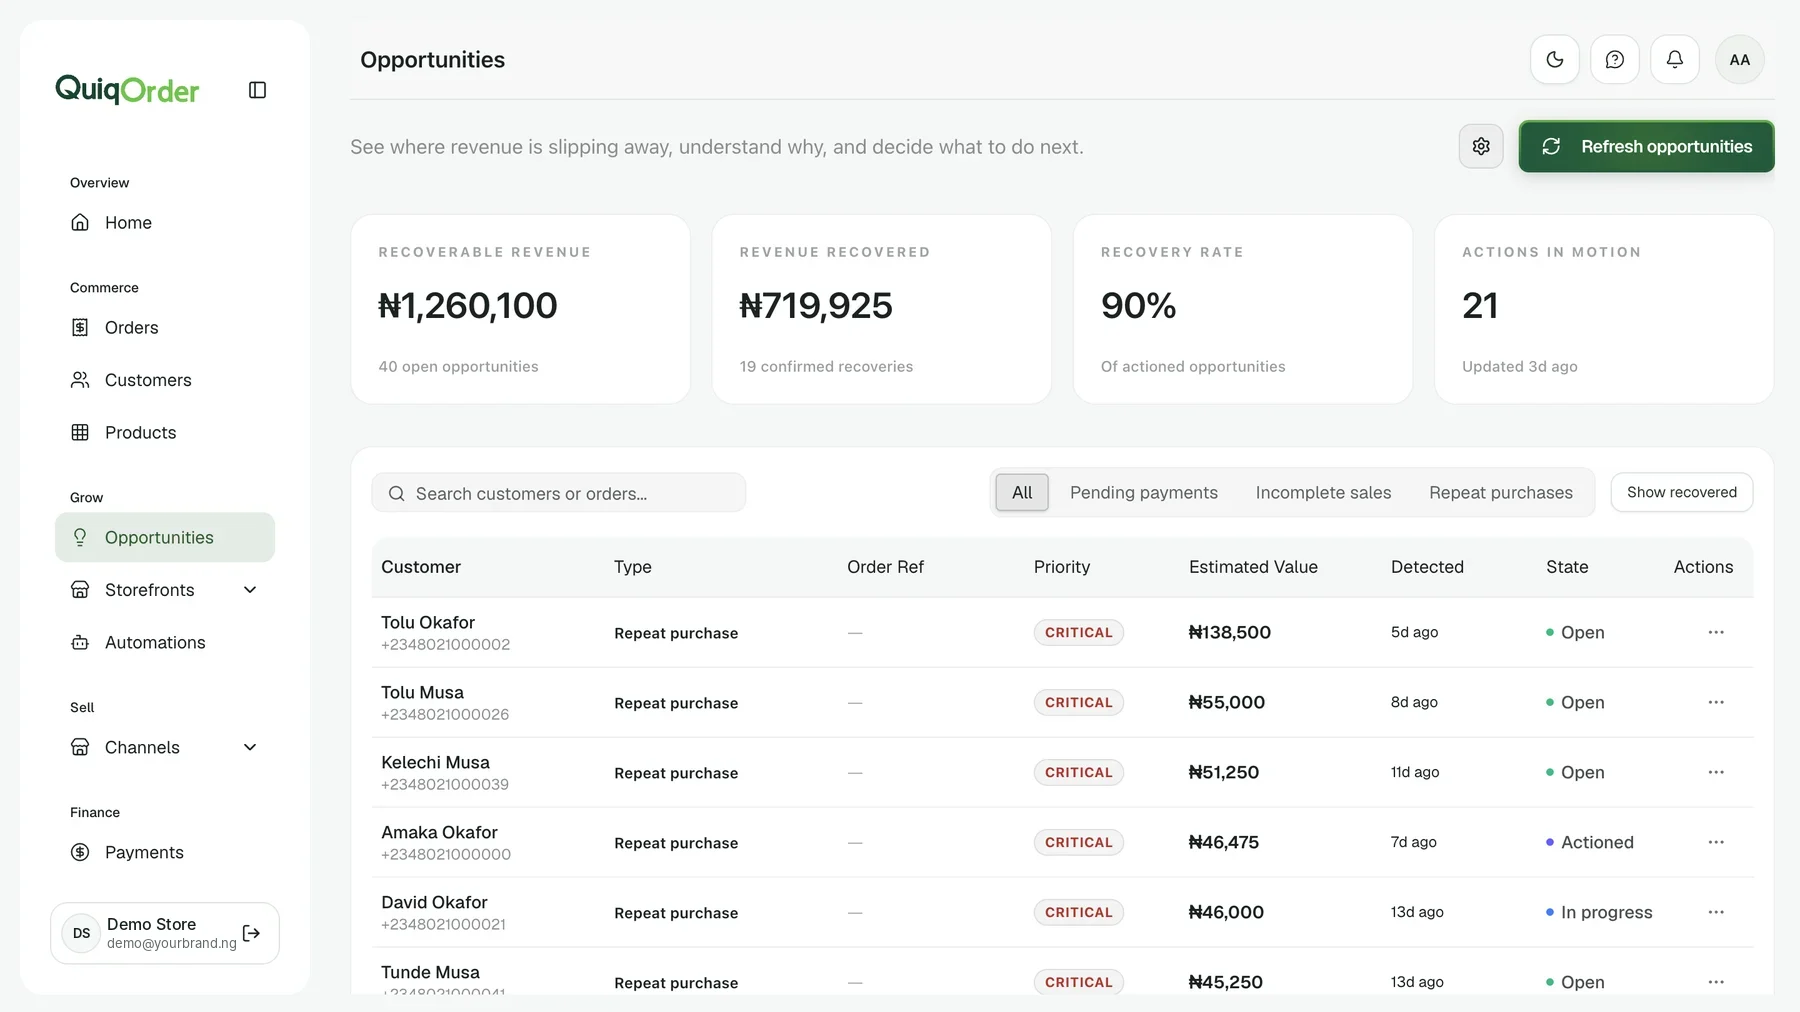This screenshot has height=1012, width=1800.
Task: Open opportunities settings gear
Action: click(x=1481, y=147)
